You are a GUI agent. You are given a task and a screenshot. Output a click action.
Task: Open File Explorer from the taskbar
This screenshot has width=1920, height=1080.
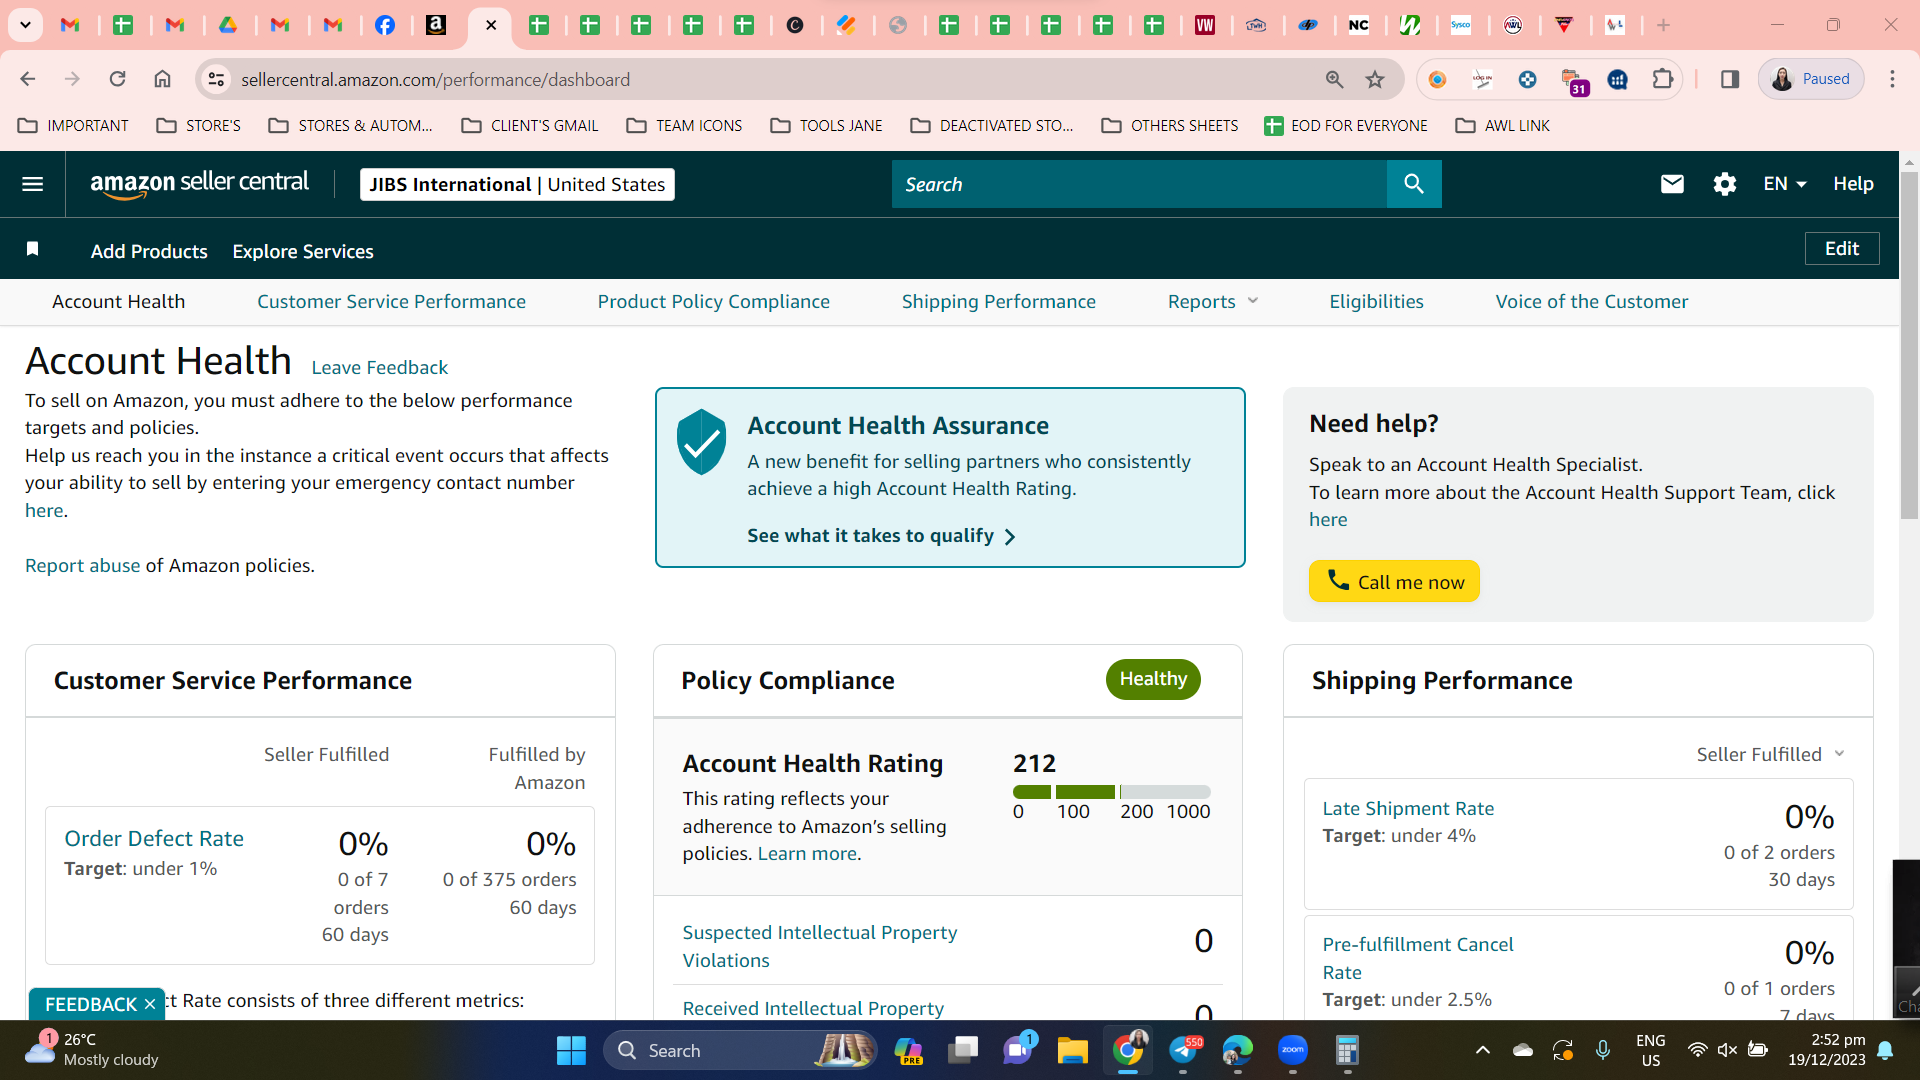point(1073,1050)
